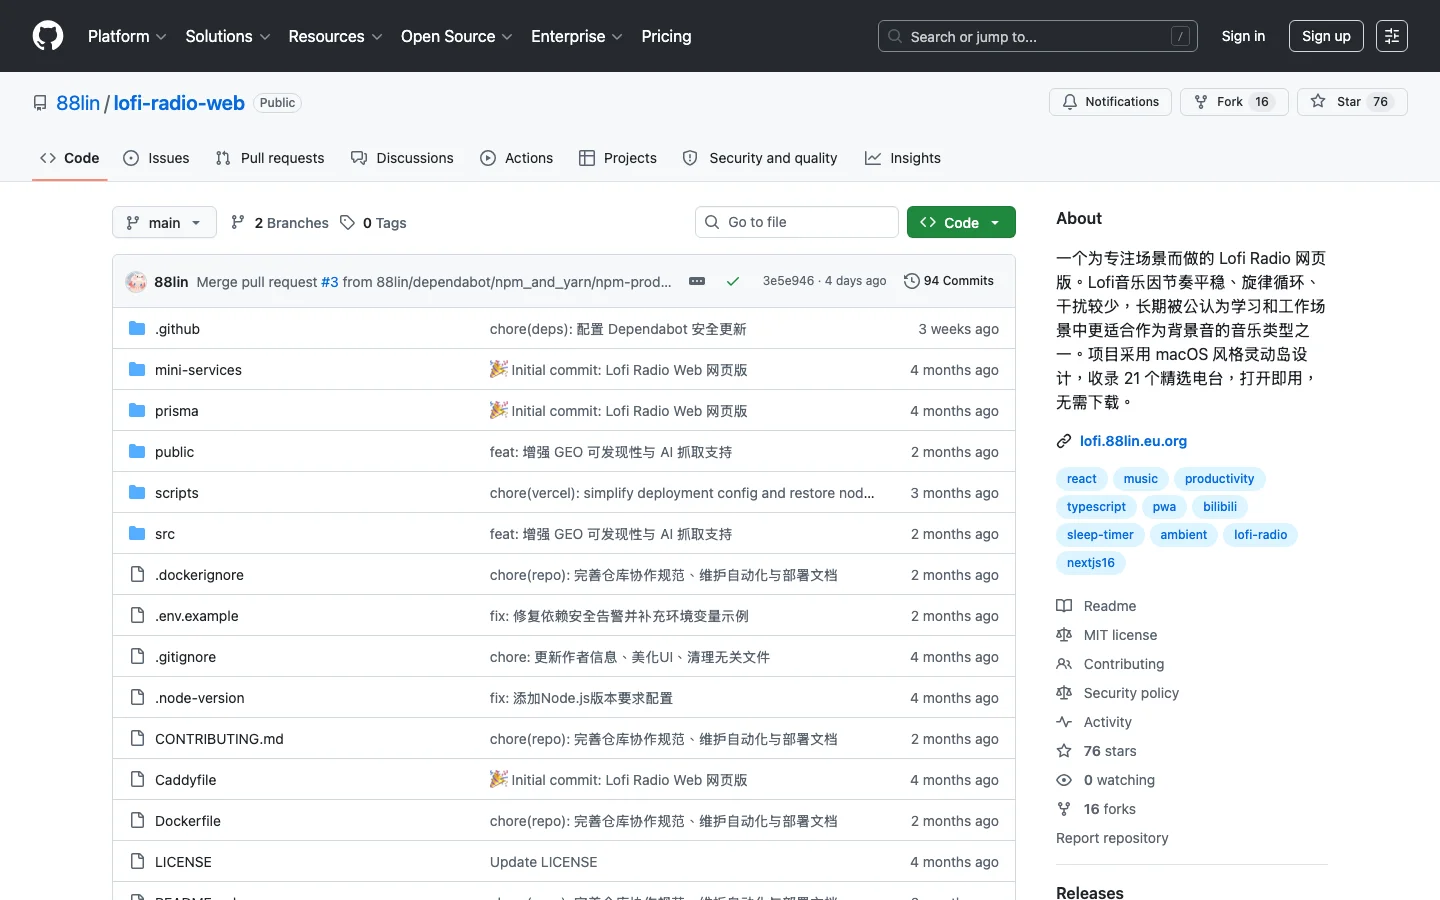View 94 Commits history
Viewport: 1440px width, 900px height.
949,281
